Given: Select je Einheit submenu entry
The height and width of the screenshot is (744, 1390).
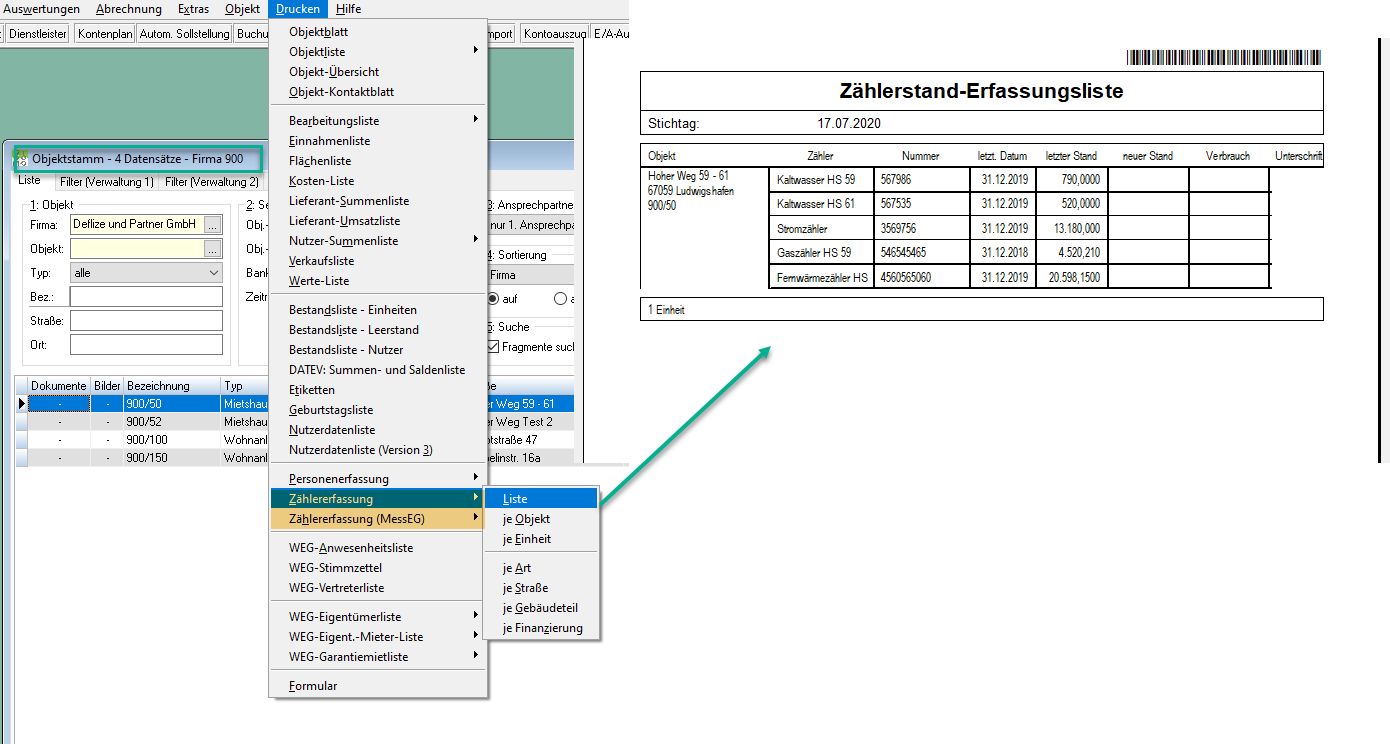Looking at the screenshot, I should tap(541, 539).
